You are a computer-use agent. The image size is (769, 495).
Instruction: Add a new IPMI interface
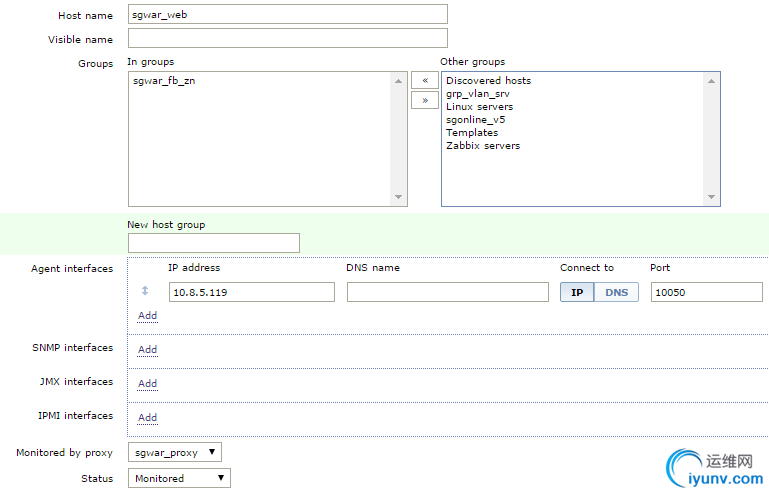(x=147, y=417)
